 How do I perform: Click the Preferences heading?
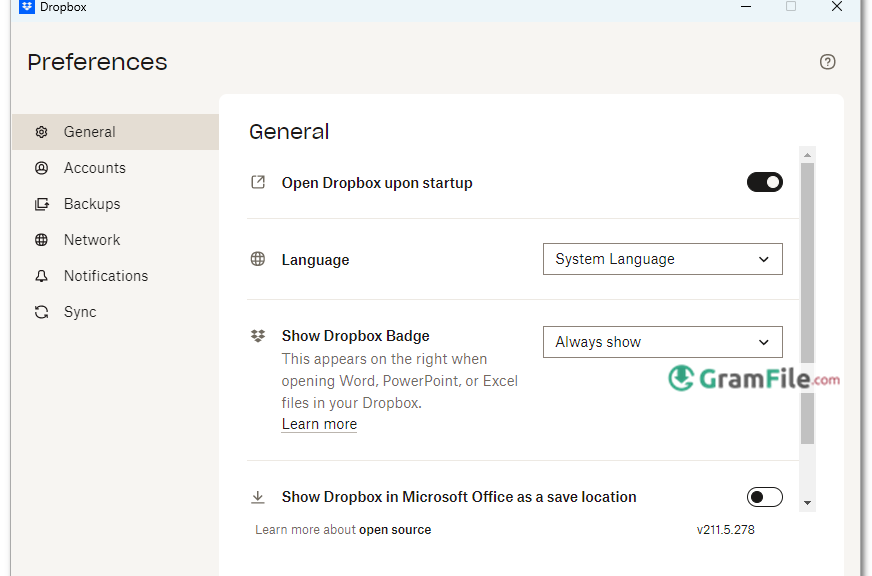[x=97, y=62]
